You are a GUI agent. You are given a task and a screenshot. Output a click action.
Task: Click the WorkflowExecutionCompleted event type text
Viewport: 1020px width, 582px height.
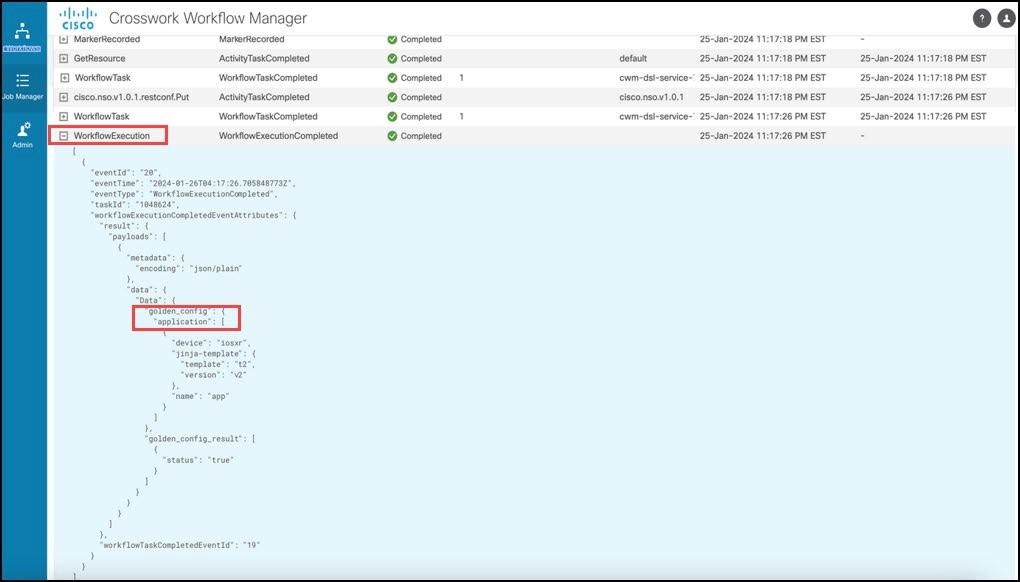point(278,136)
